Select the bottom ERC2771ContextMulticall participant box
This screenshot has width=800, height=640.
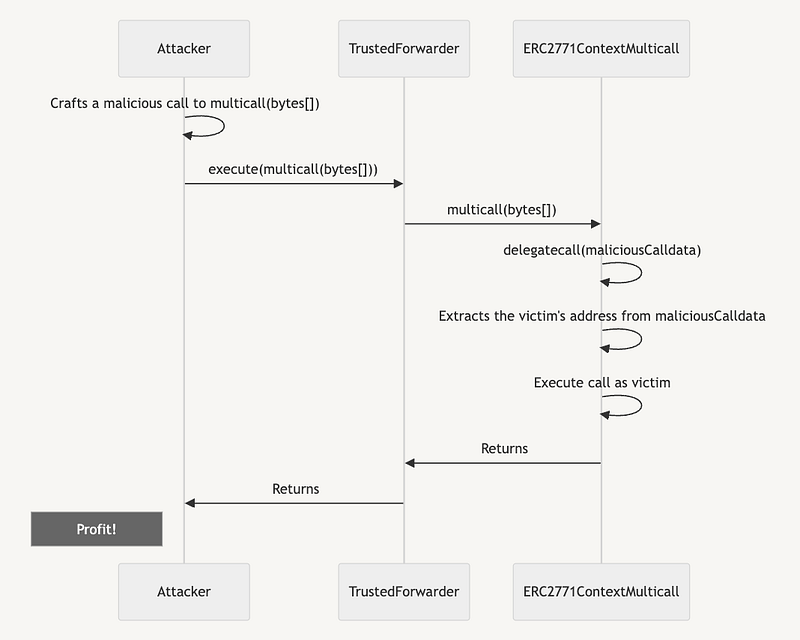[601, 591]
